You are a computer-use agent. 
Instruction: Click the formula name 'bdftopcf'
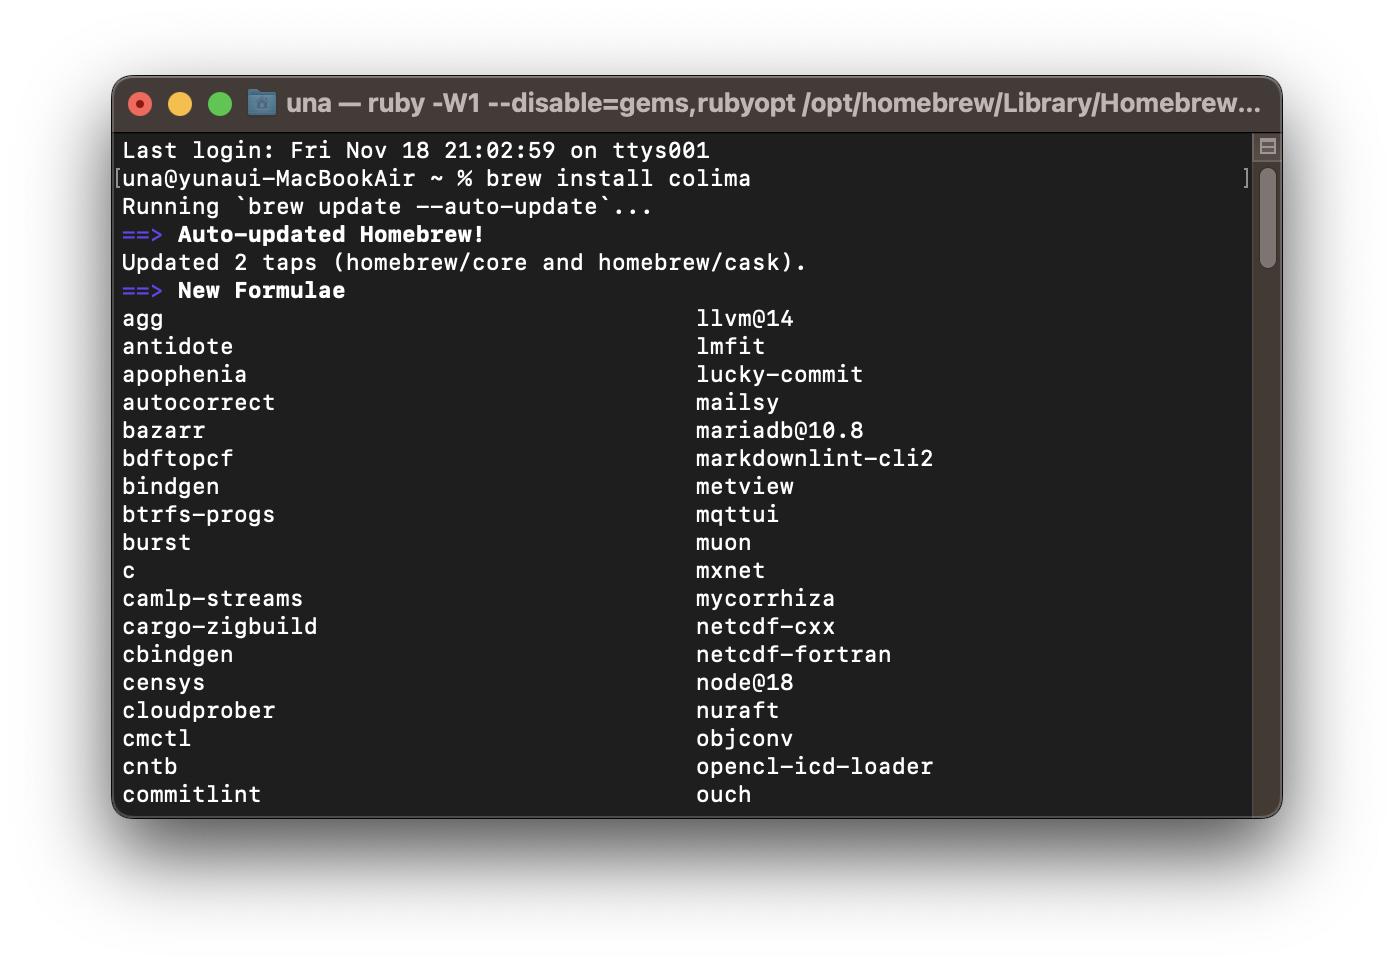pyautogui.click(x=178, y=459)
